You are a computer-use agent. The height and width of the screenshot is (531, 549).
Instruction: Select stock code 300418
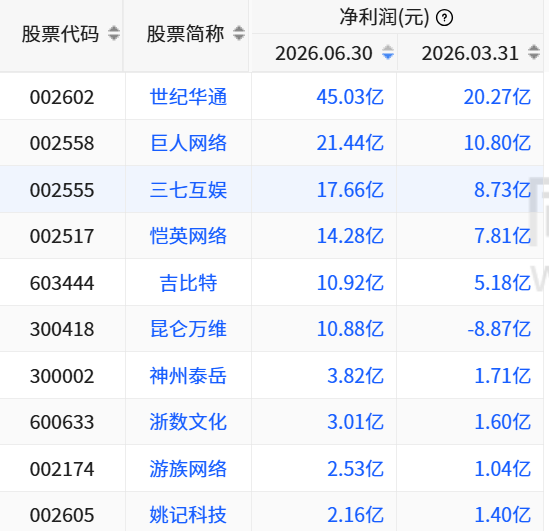(62, 329)
